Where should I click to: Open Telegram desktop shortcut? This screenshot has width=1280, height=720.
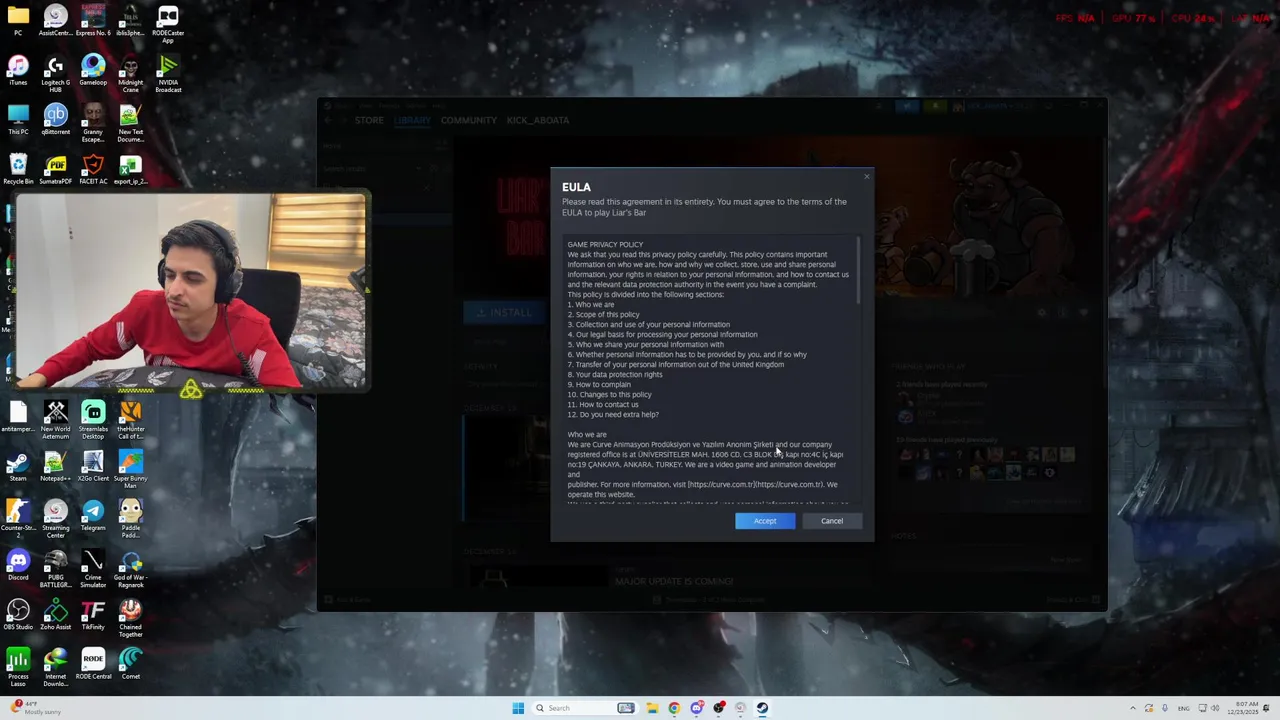(93, 516)
